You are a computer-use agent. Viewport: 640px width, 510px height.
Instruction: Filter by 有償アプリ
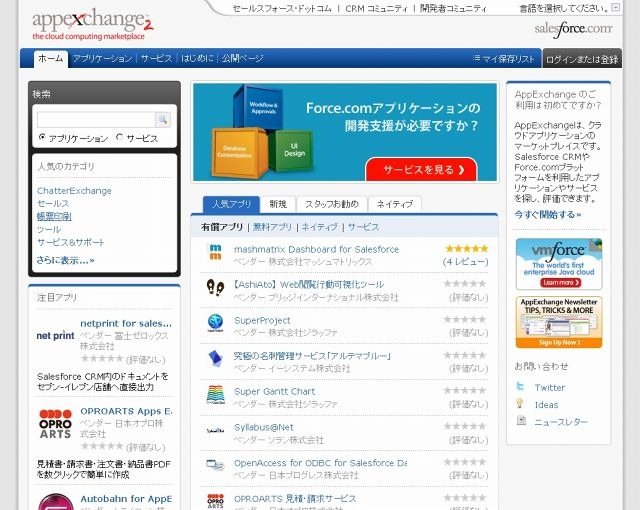(x=222, y=227)
